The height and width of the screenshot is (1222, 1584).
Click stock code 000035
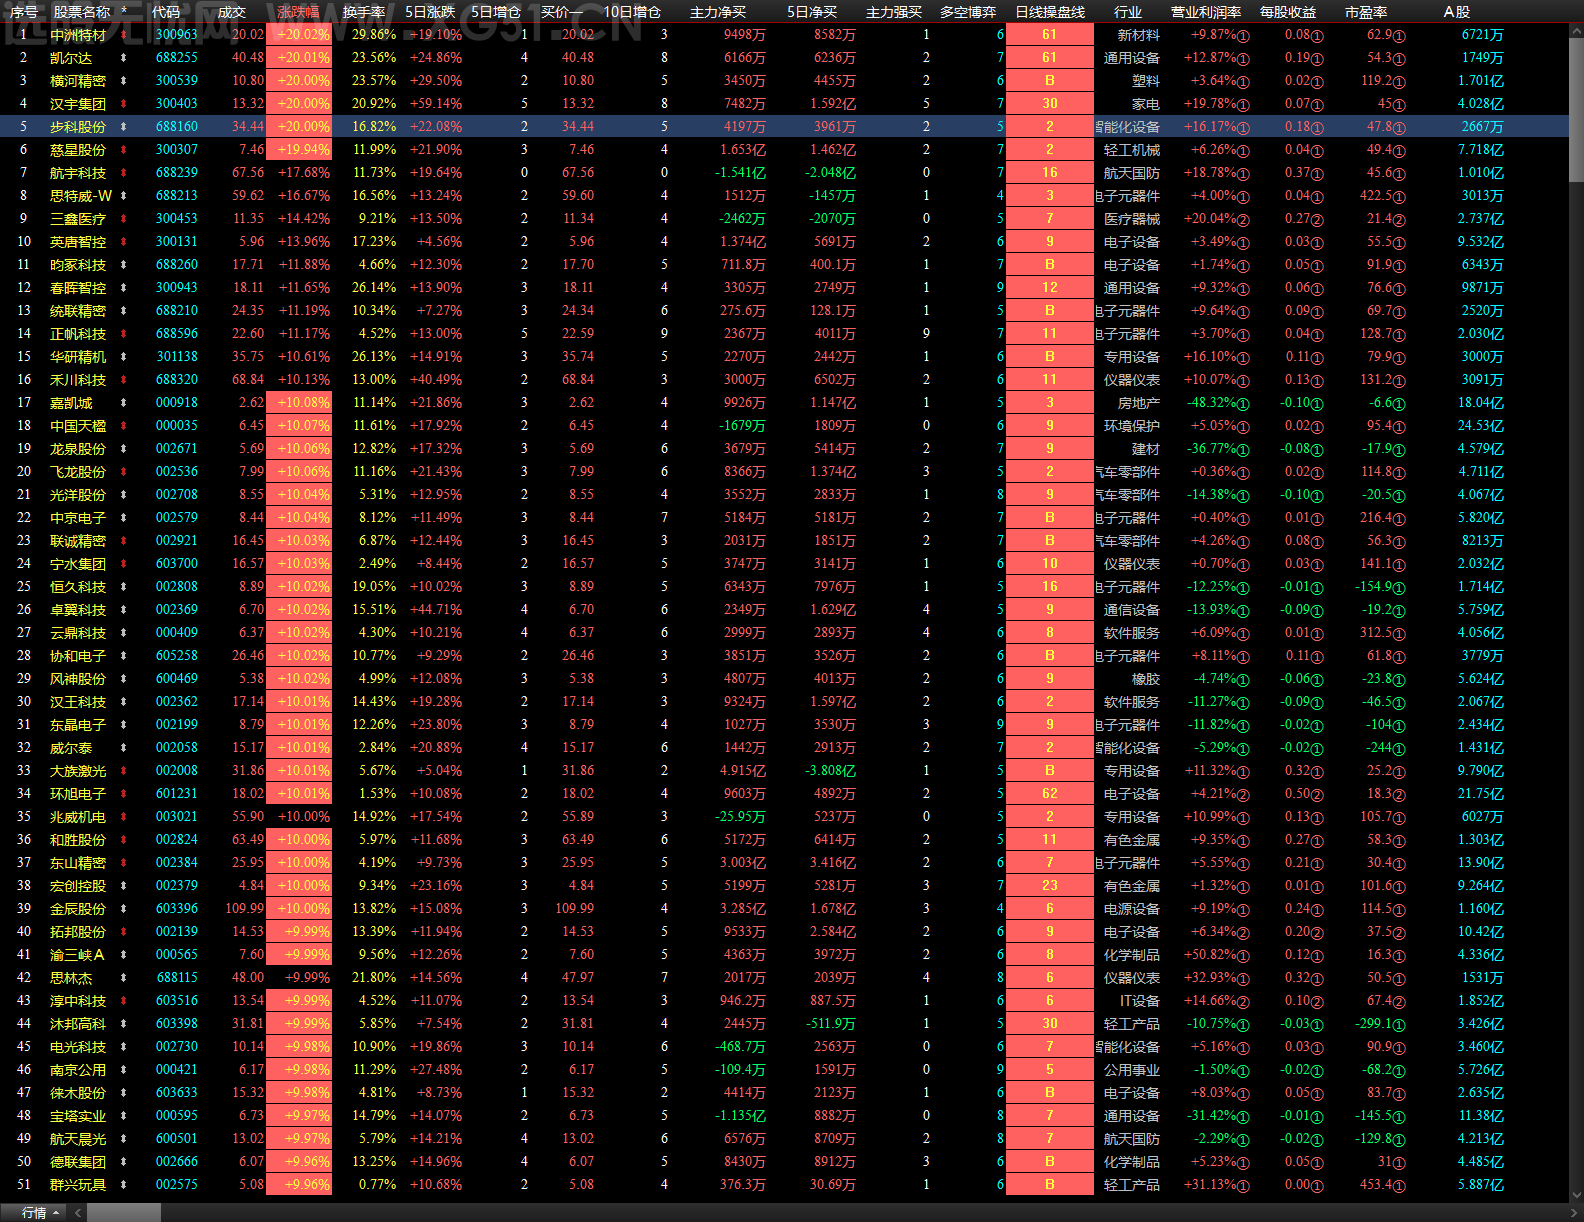pyautogui.click(x=177, y=426)
